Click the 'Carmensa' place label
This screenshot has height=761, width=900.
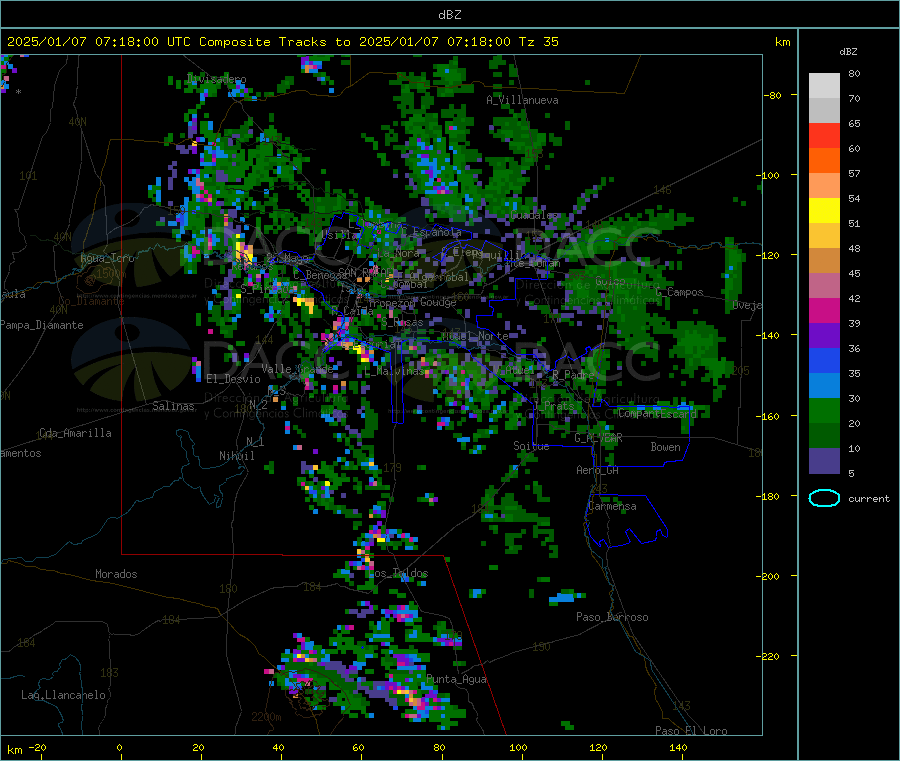(x=612, y=506)
